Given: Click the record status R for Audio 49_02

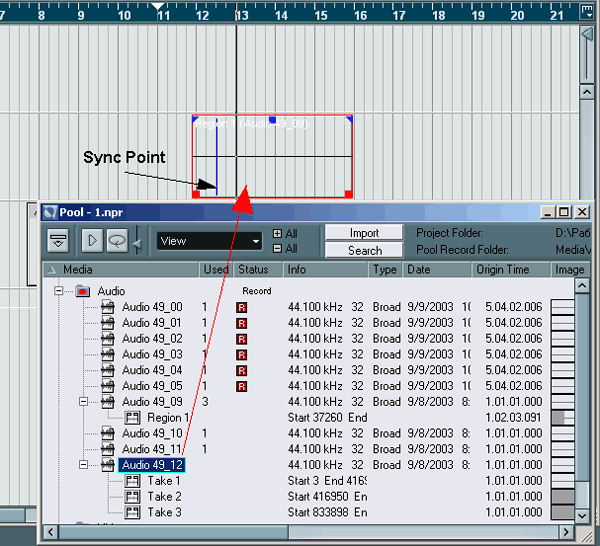Looking at the screenshot, I should 241,339.
